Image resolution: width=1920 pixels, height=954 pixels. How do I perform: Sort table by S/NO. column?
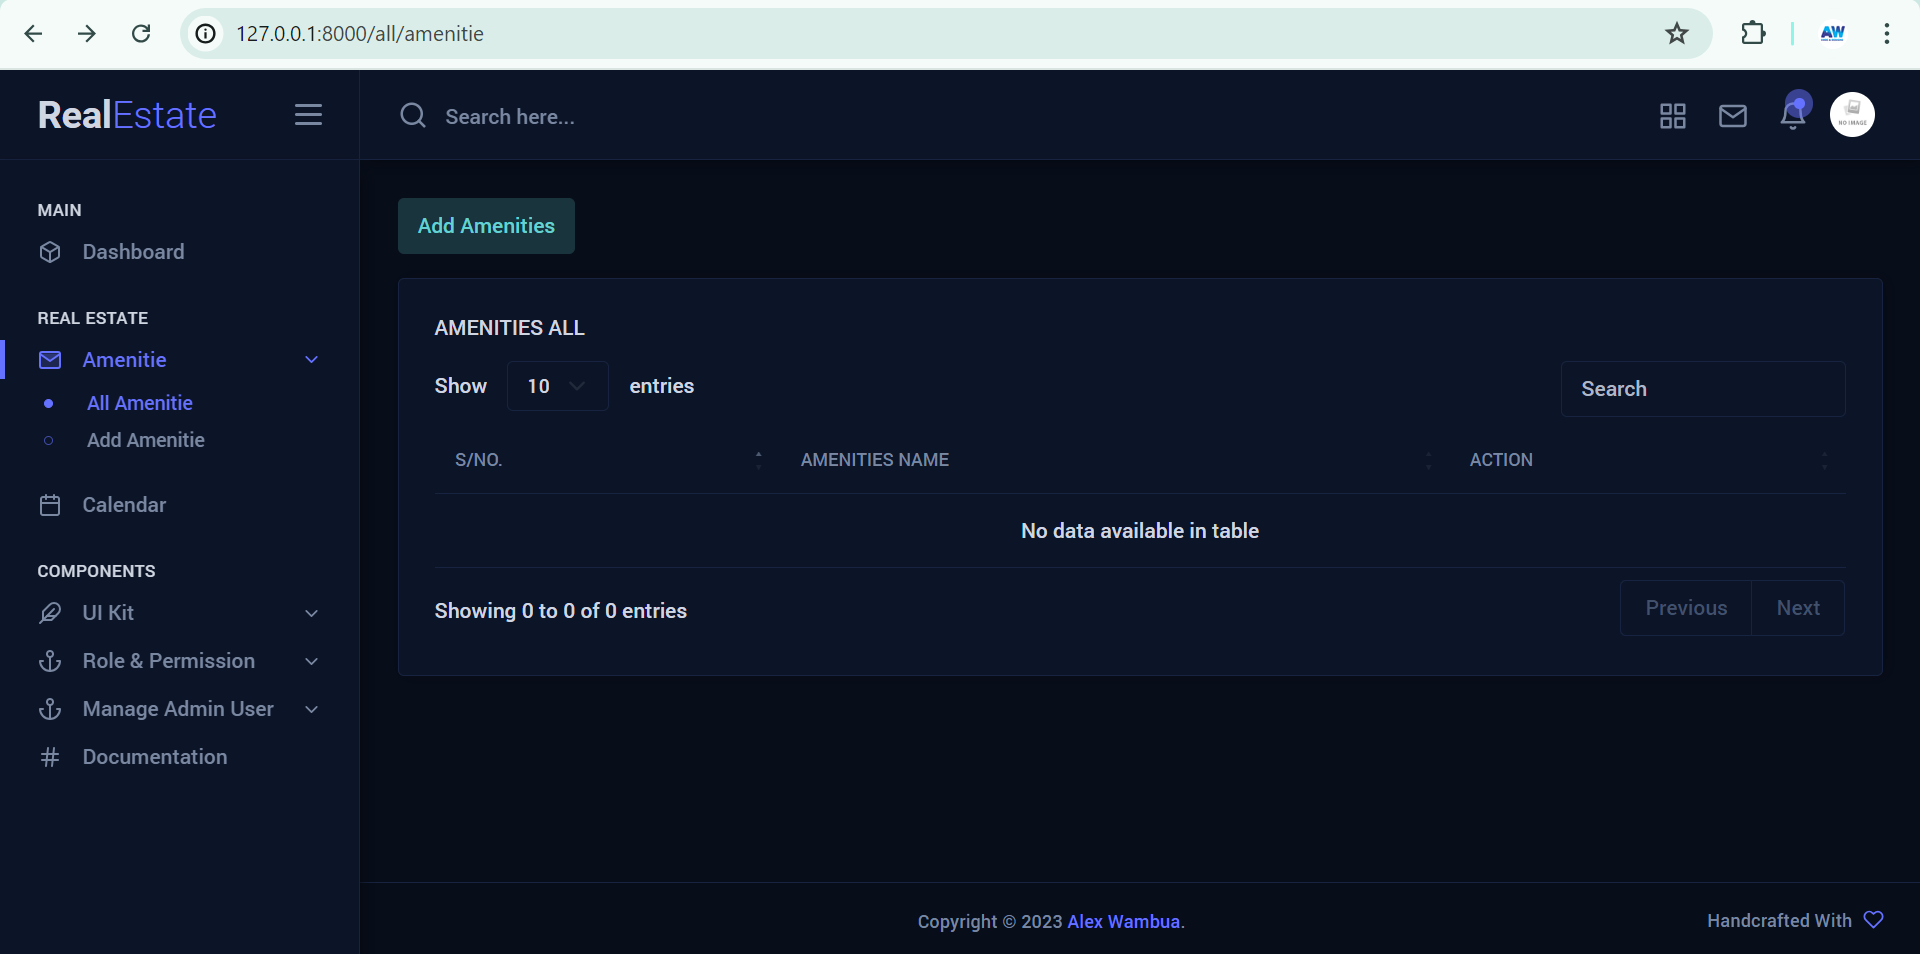point(600,460)
